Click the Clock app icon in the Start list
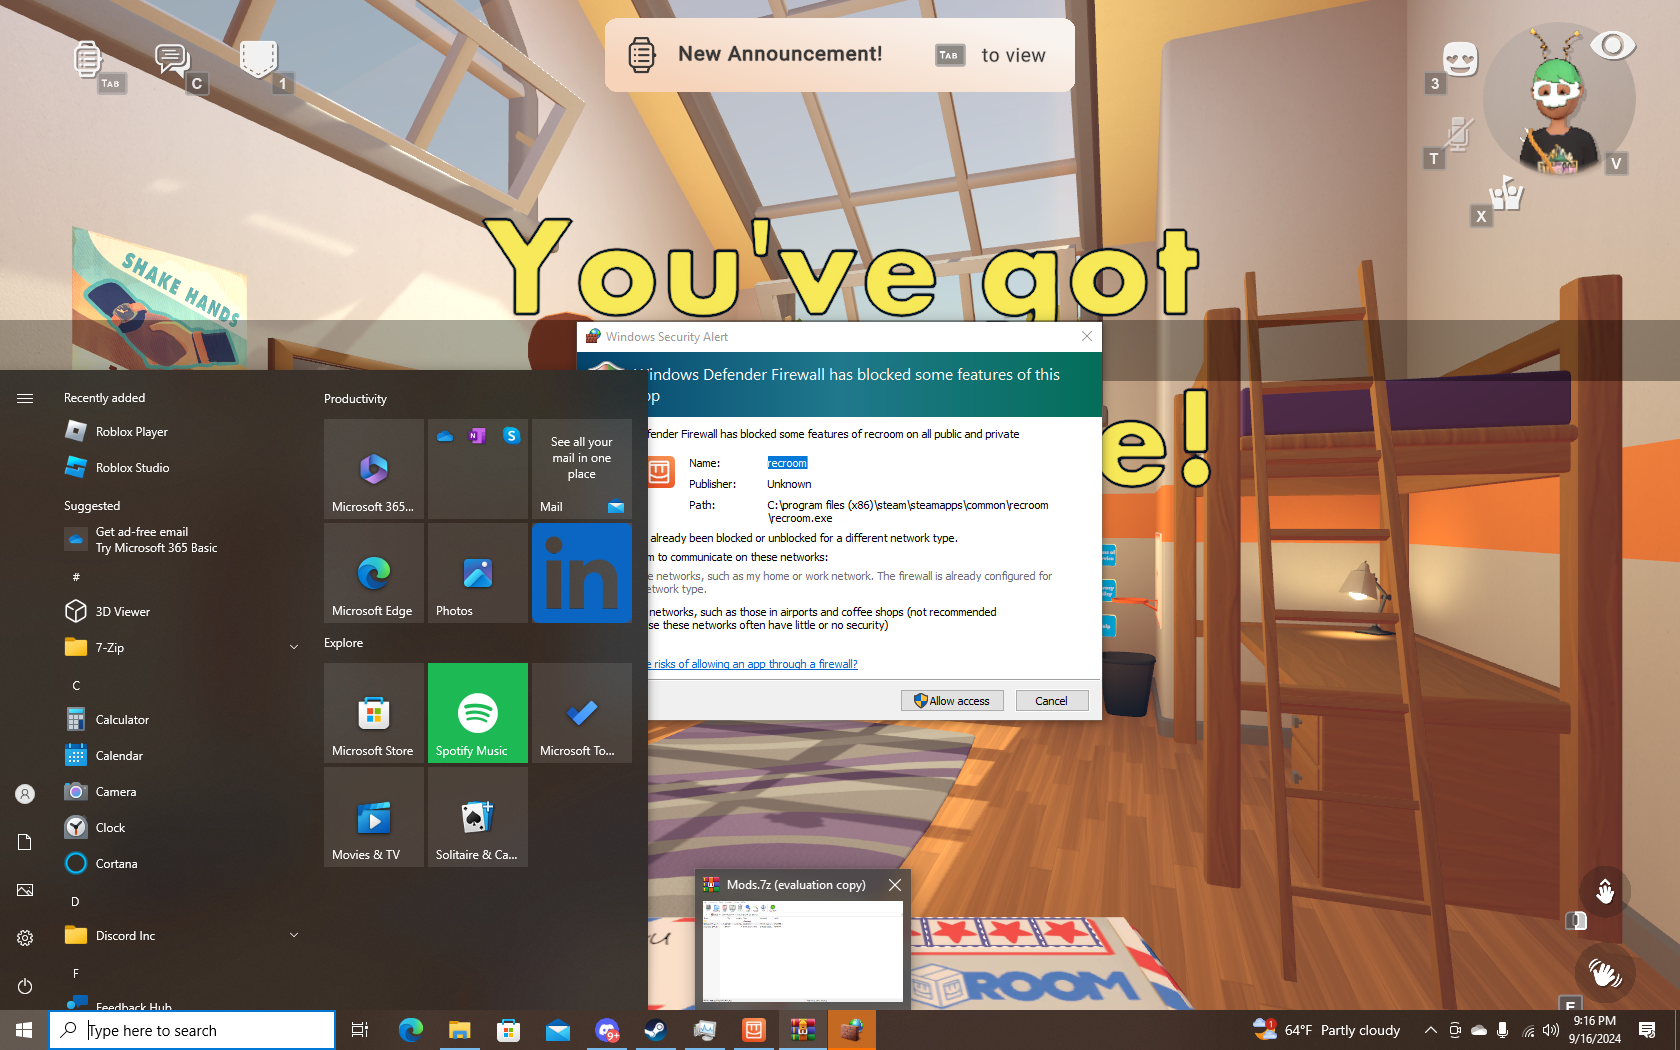The width and height of the screenshot is (1680, 1050). click(76, 828)
